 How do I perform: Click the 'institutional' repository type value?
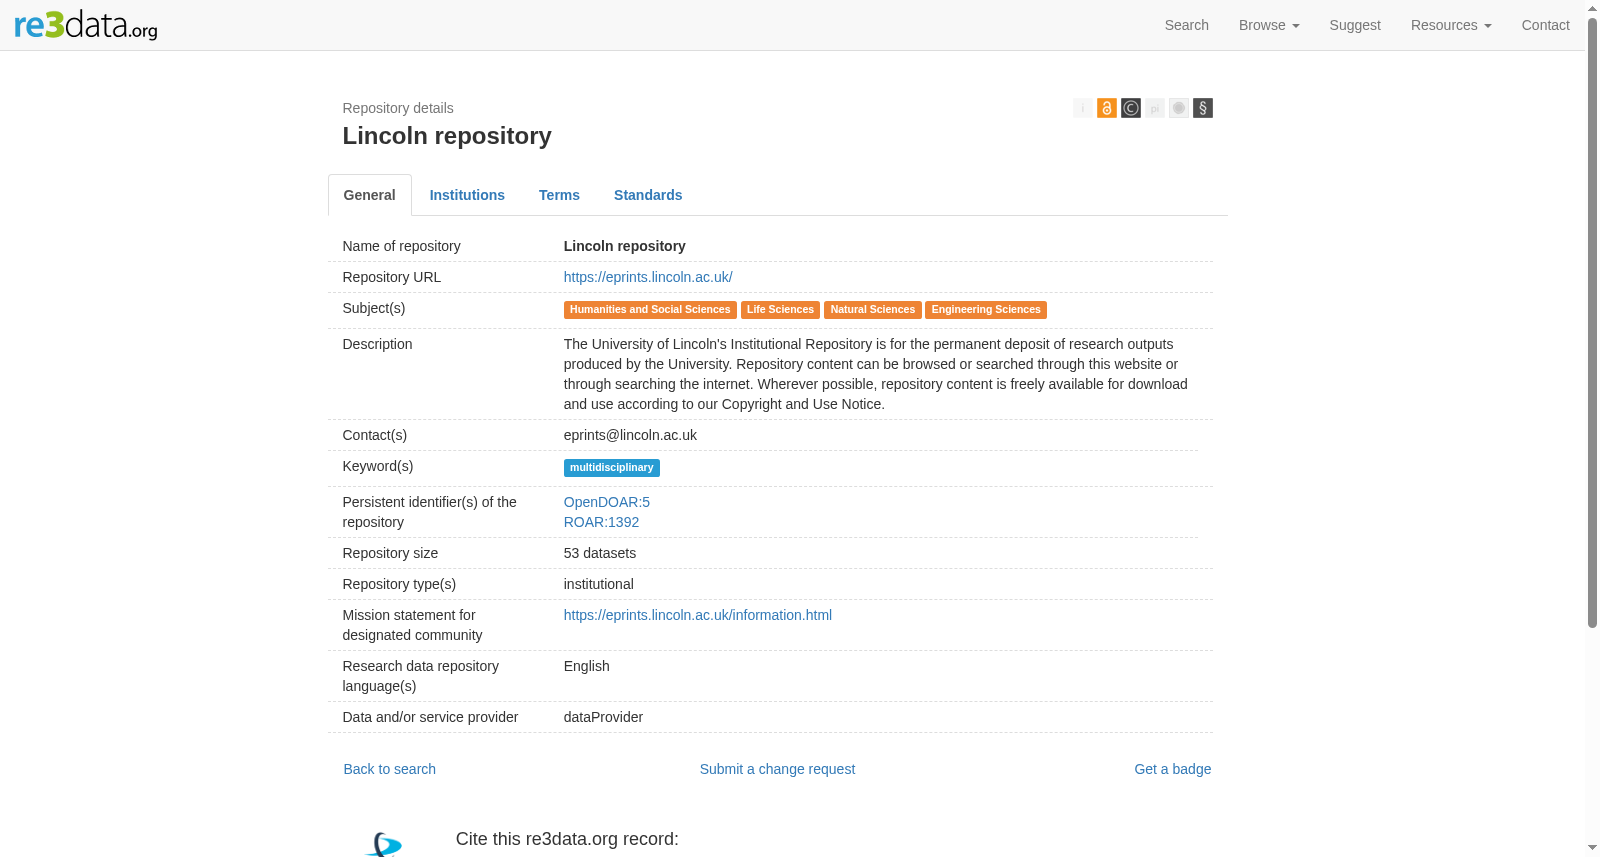[x=599, y=584]
